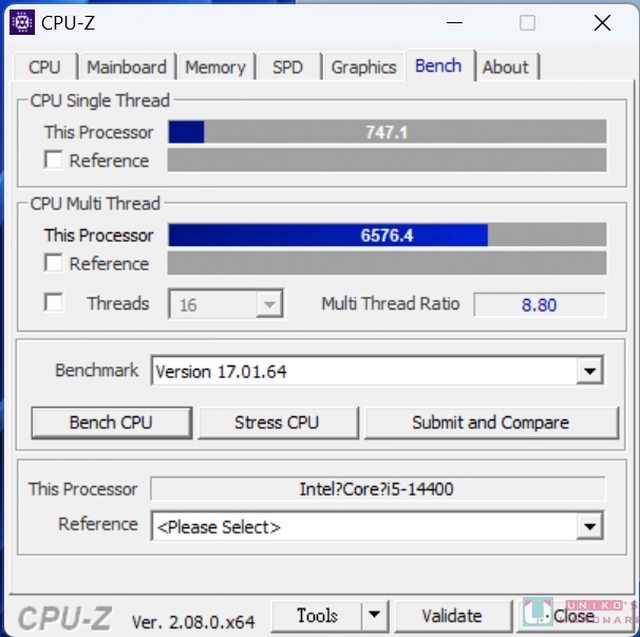The height and width of the screenshot is (637, 640).
Task: Click the multi thread score bar 6576.4
Action: click(x=387, y=235)
